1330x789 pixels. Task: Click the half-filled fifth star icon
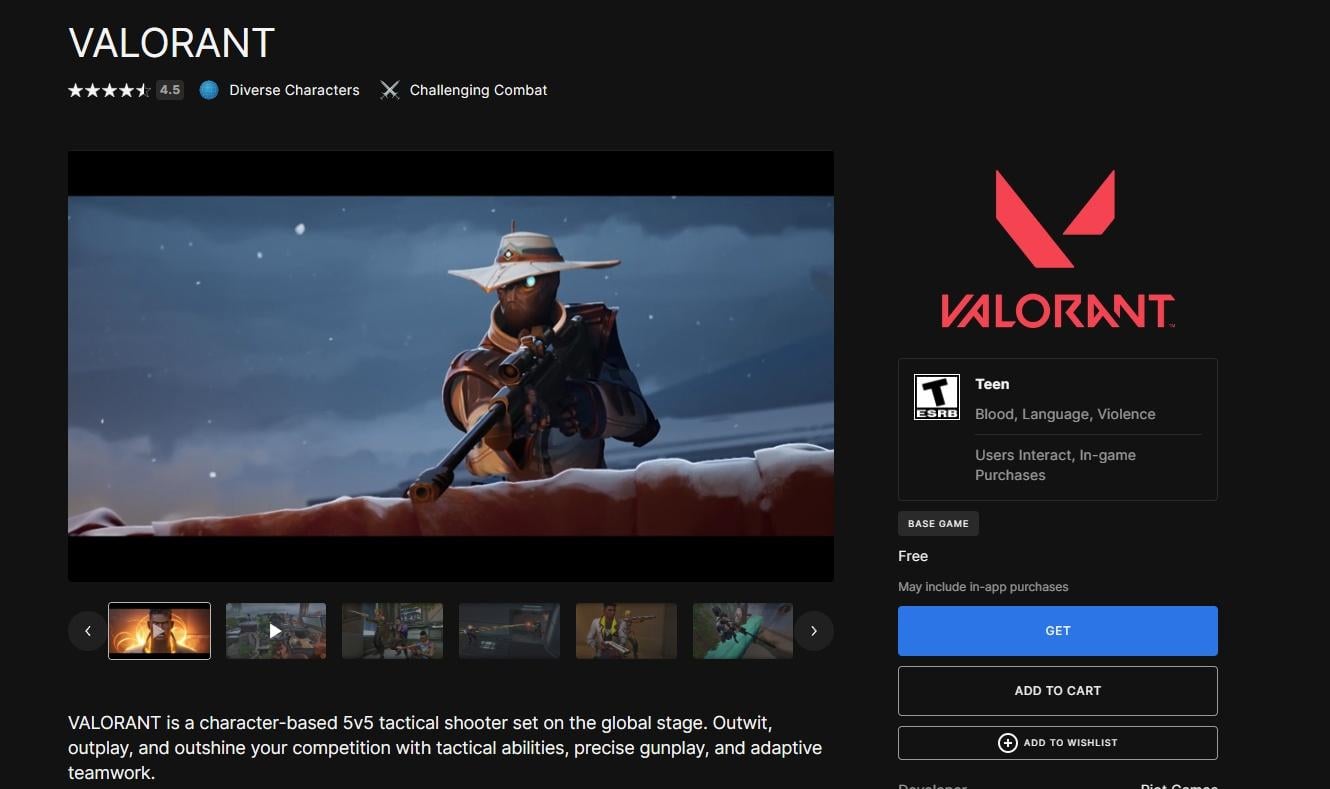pyautogui.click(x=146, y=90)
